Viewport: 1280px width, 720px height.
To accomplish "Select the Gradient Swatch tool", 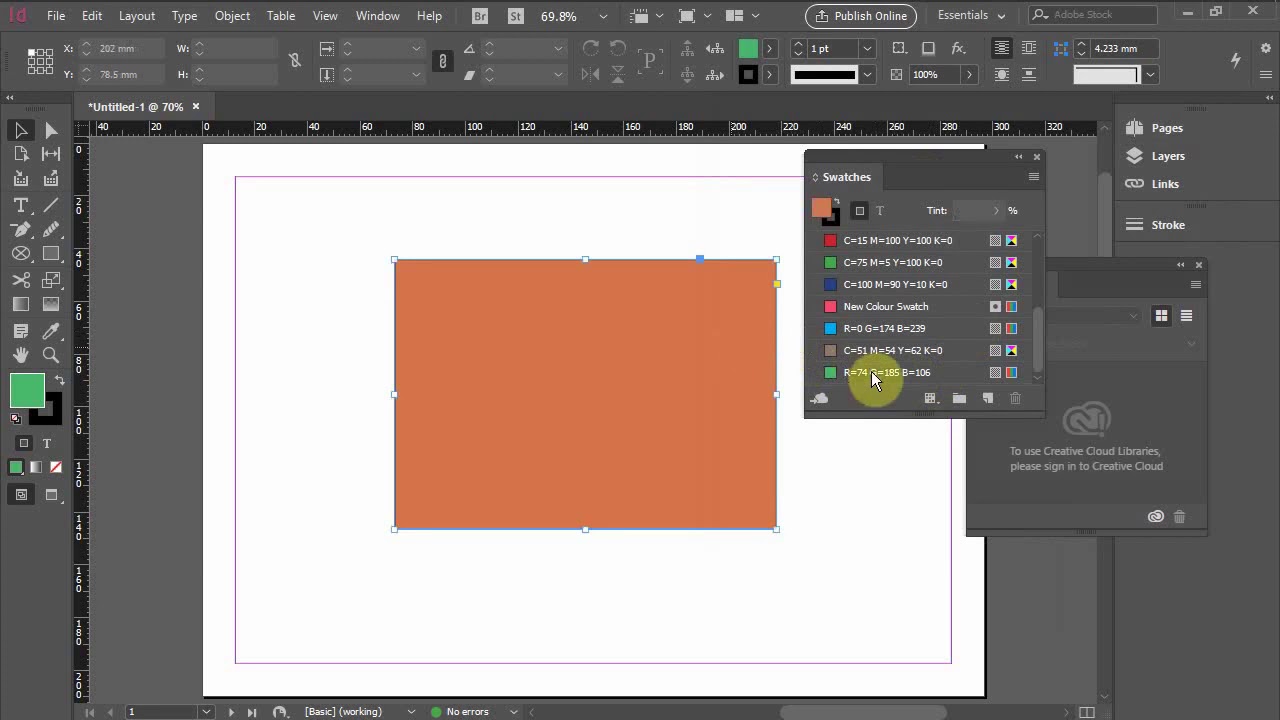I will tap(21, 305).
